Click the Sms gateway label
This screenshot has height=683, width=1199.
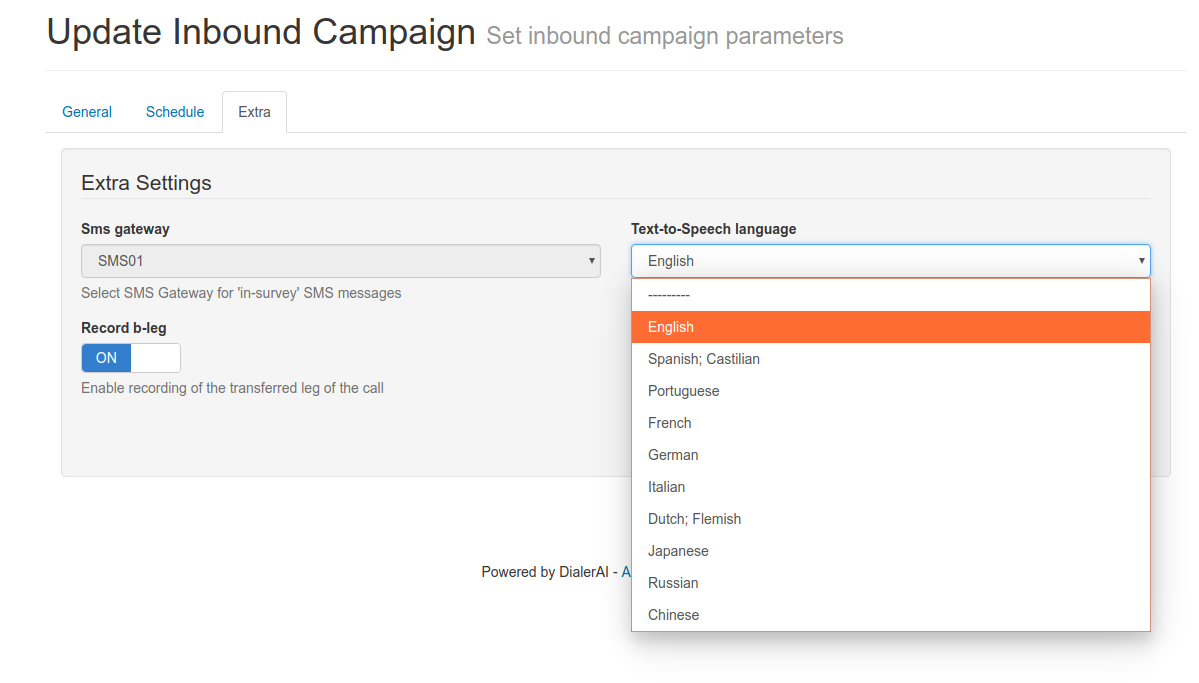coord(125,229)
